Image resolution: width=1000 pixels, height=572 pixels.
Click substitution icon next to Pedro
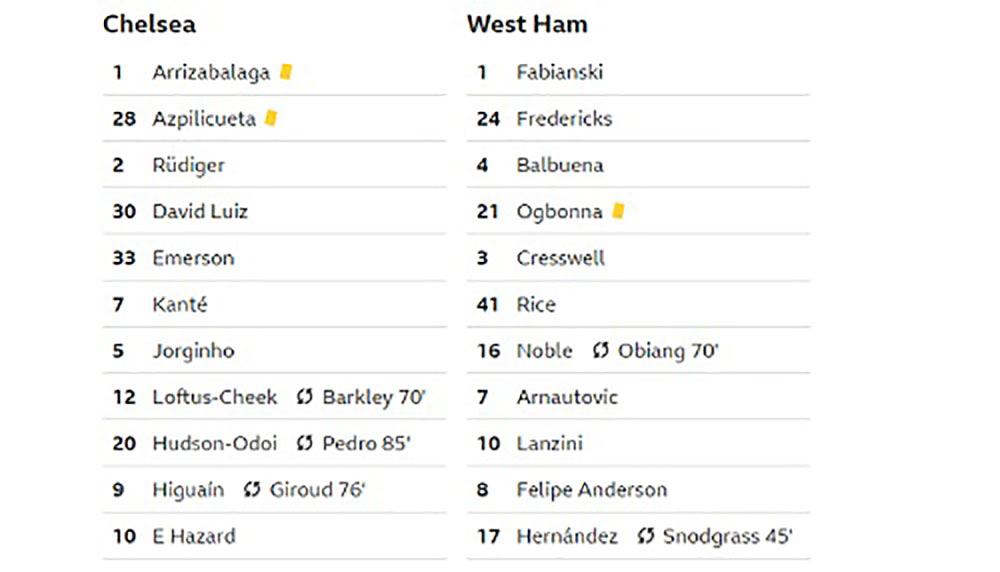(305, 443)
